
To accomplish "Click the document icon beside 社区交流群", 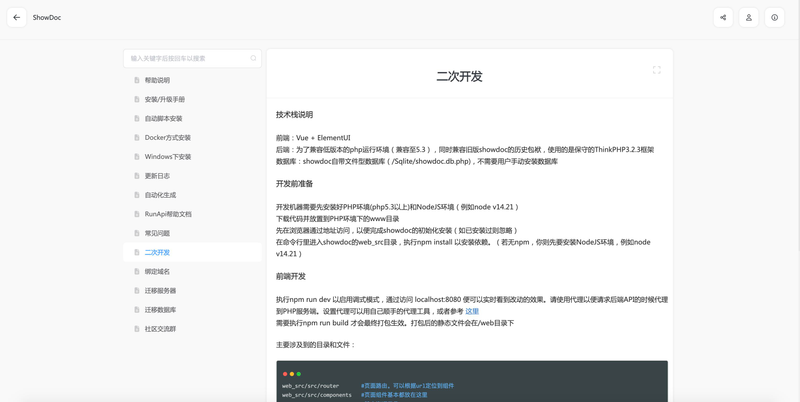I will click(137, 329).
